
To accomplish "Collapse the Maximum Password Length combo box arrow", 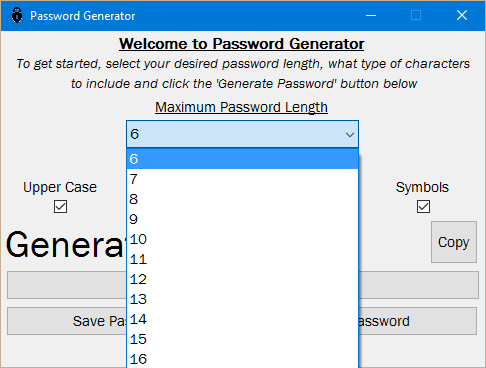I will (x=350, y=134).
